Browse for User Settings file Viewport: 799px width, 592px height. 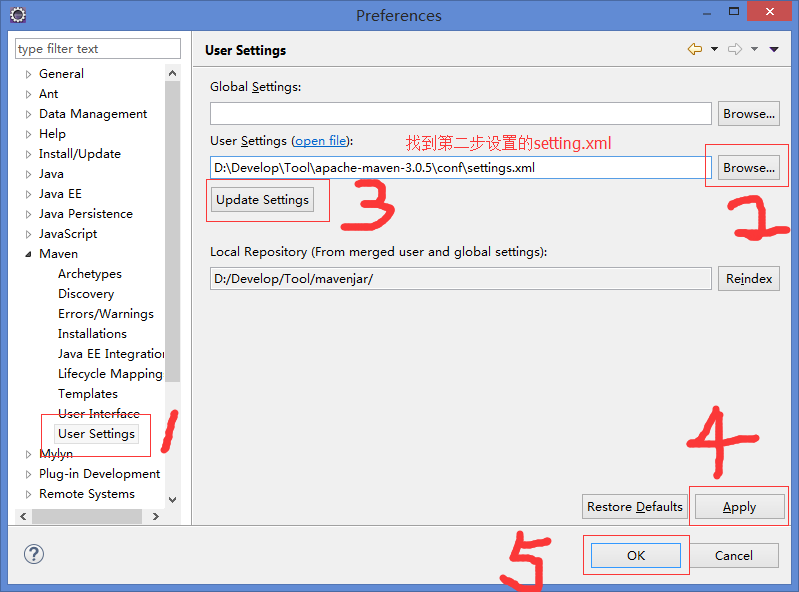(749, 168)
